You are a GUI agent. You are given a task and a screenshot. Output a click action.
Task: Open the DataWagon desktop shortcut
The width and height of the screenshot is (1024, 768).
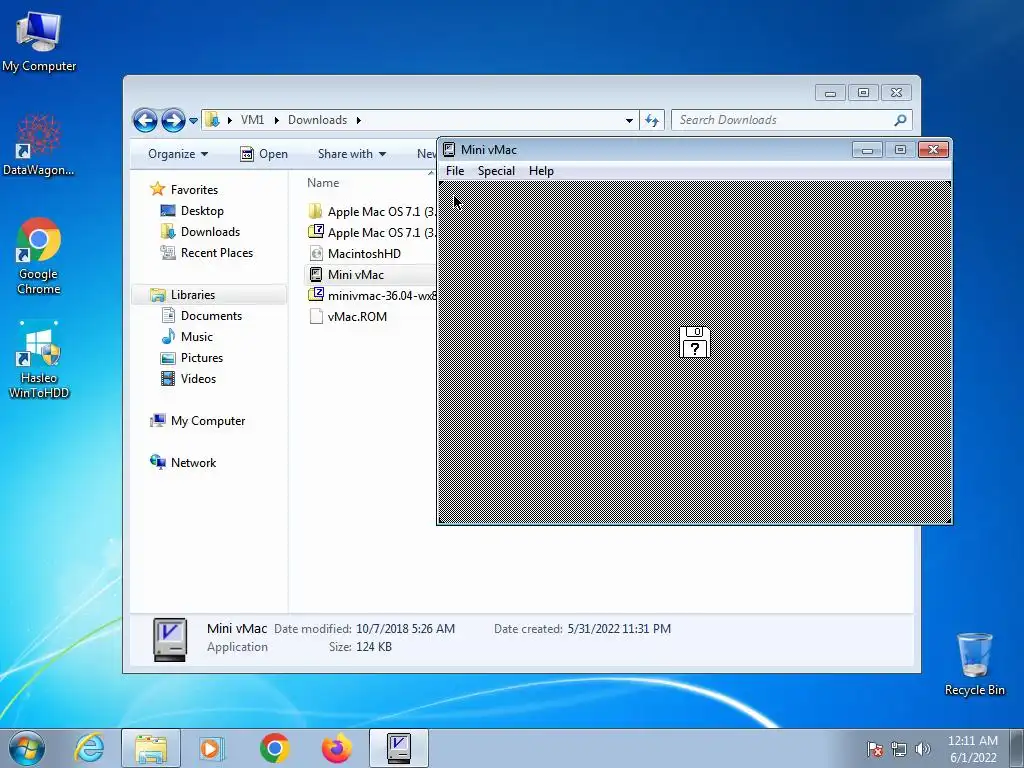tap(39, 145)
